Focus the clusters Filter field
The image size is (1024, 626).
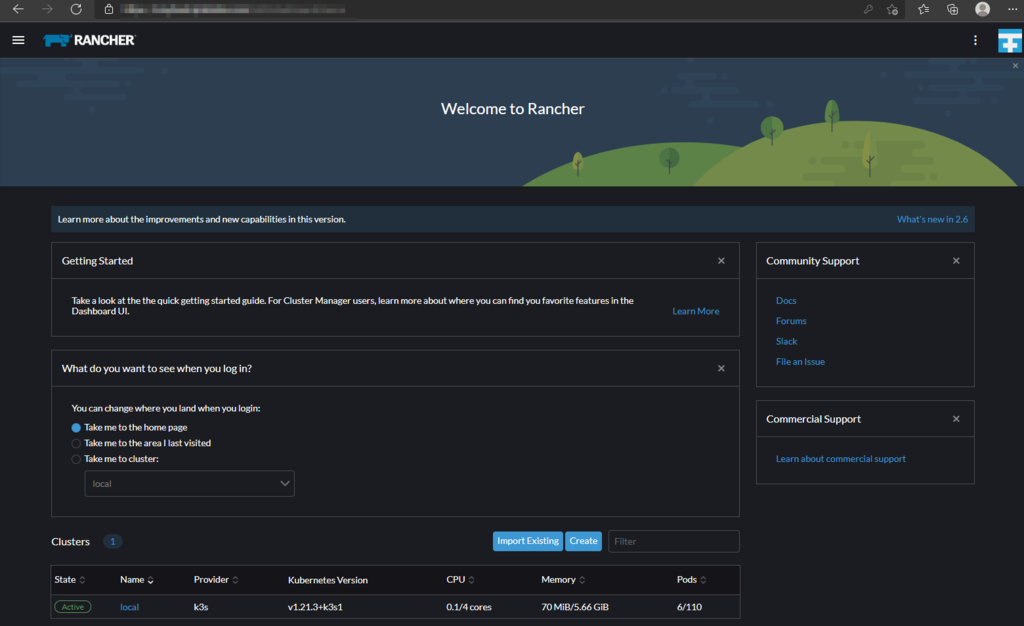673,541
